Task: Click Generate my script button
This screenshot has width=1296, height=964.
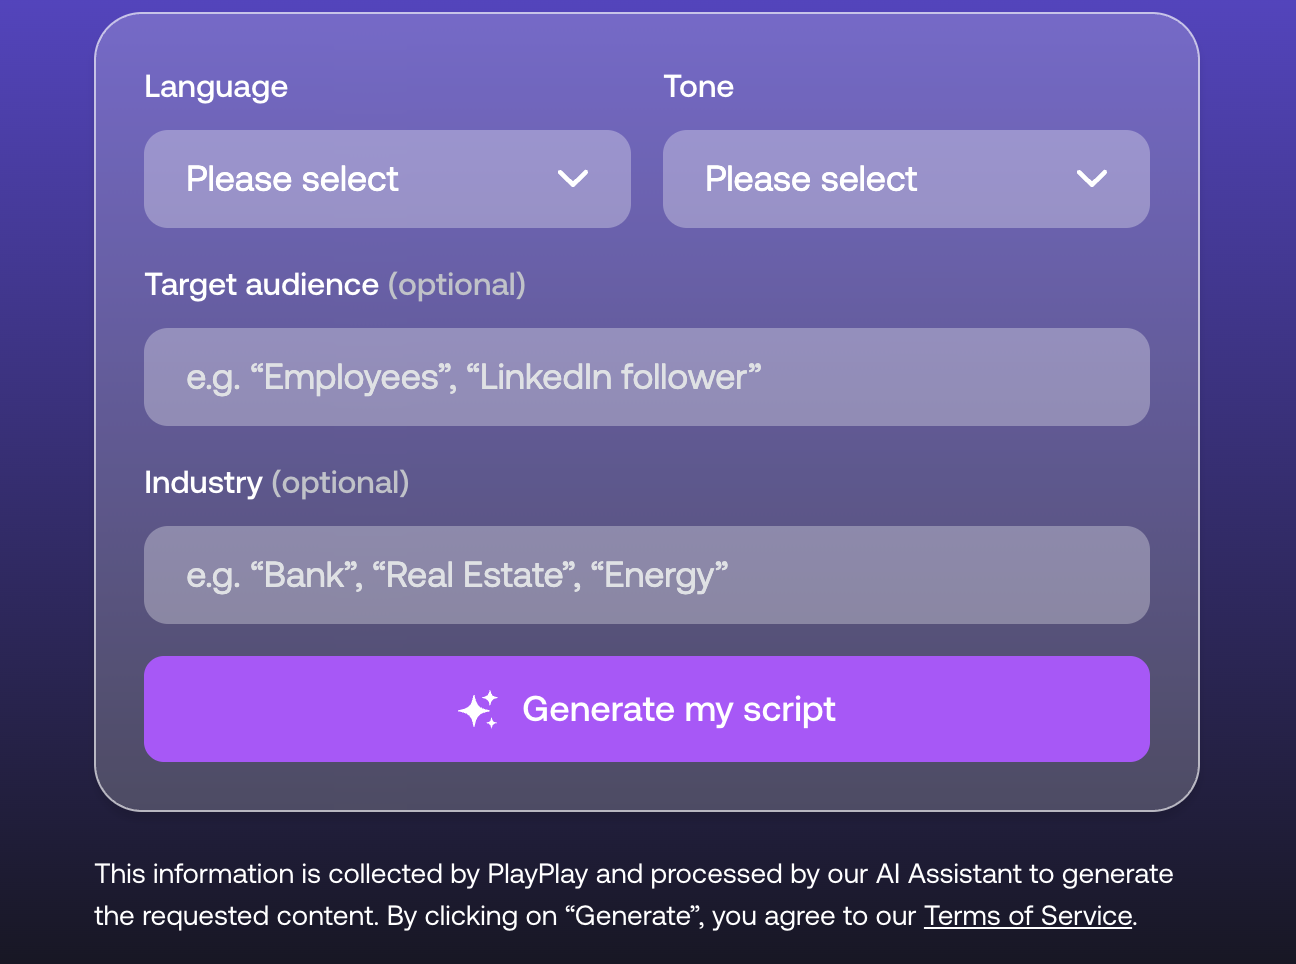Action: (x=647, y=709)
